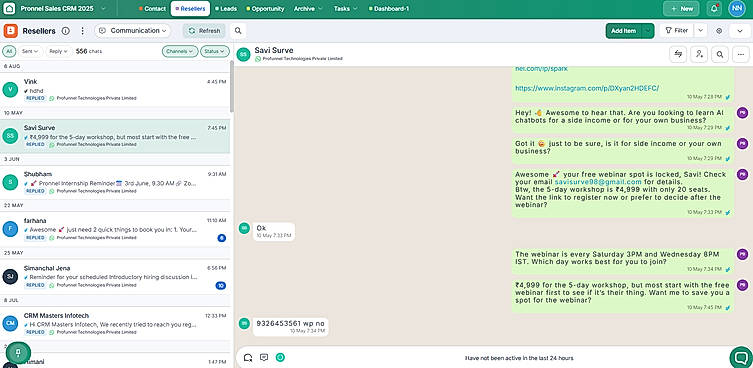Expand the Add Item dropdown arrow
This screenshot has height=368, width=753.
648,31
